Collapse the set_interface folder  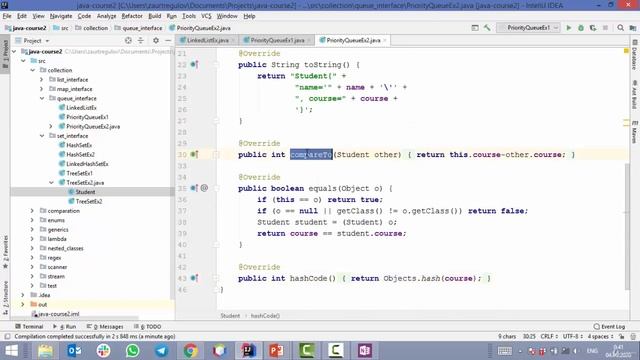click(42, 136)
